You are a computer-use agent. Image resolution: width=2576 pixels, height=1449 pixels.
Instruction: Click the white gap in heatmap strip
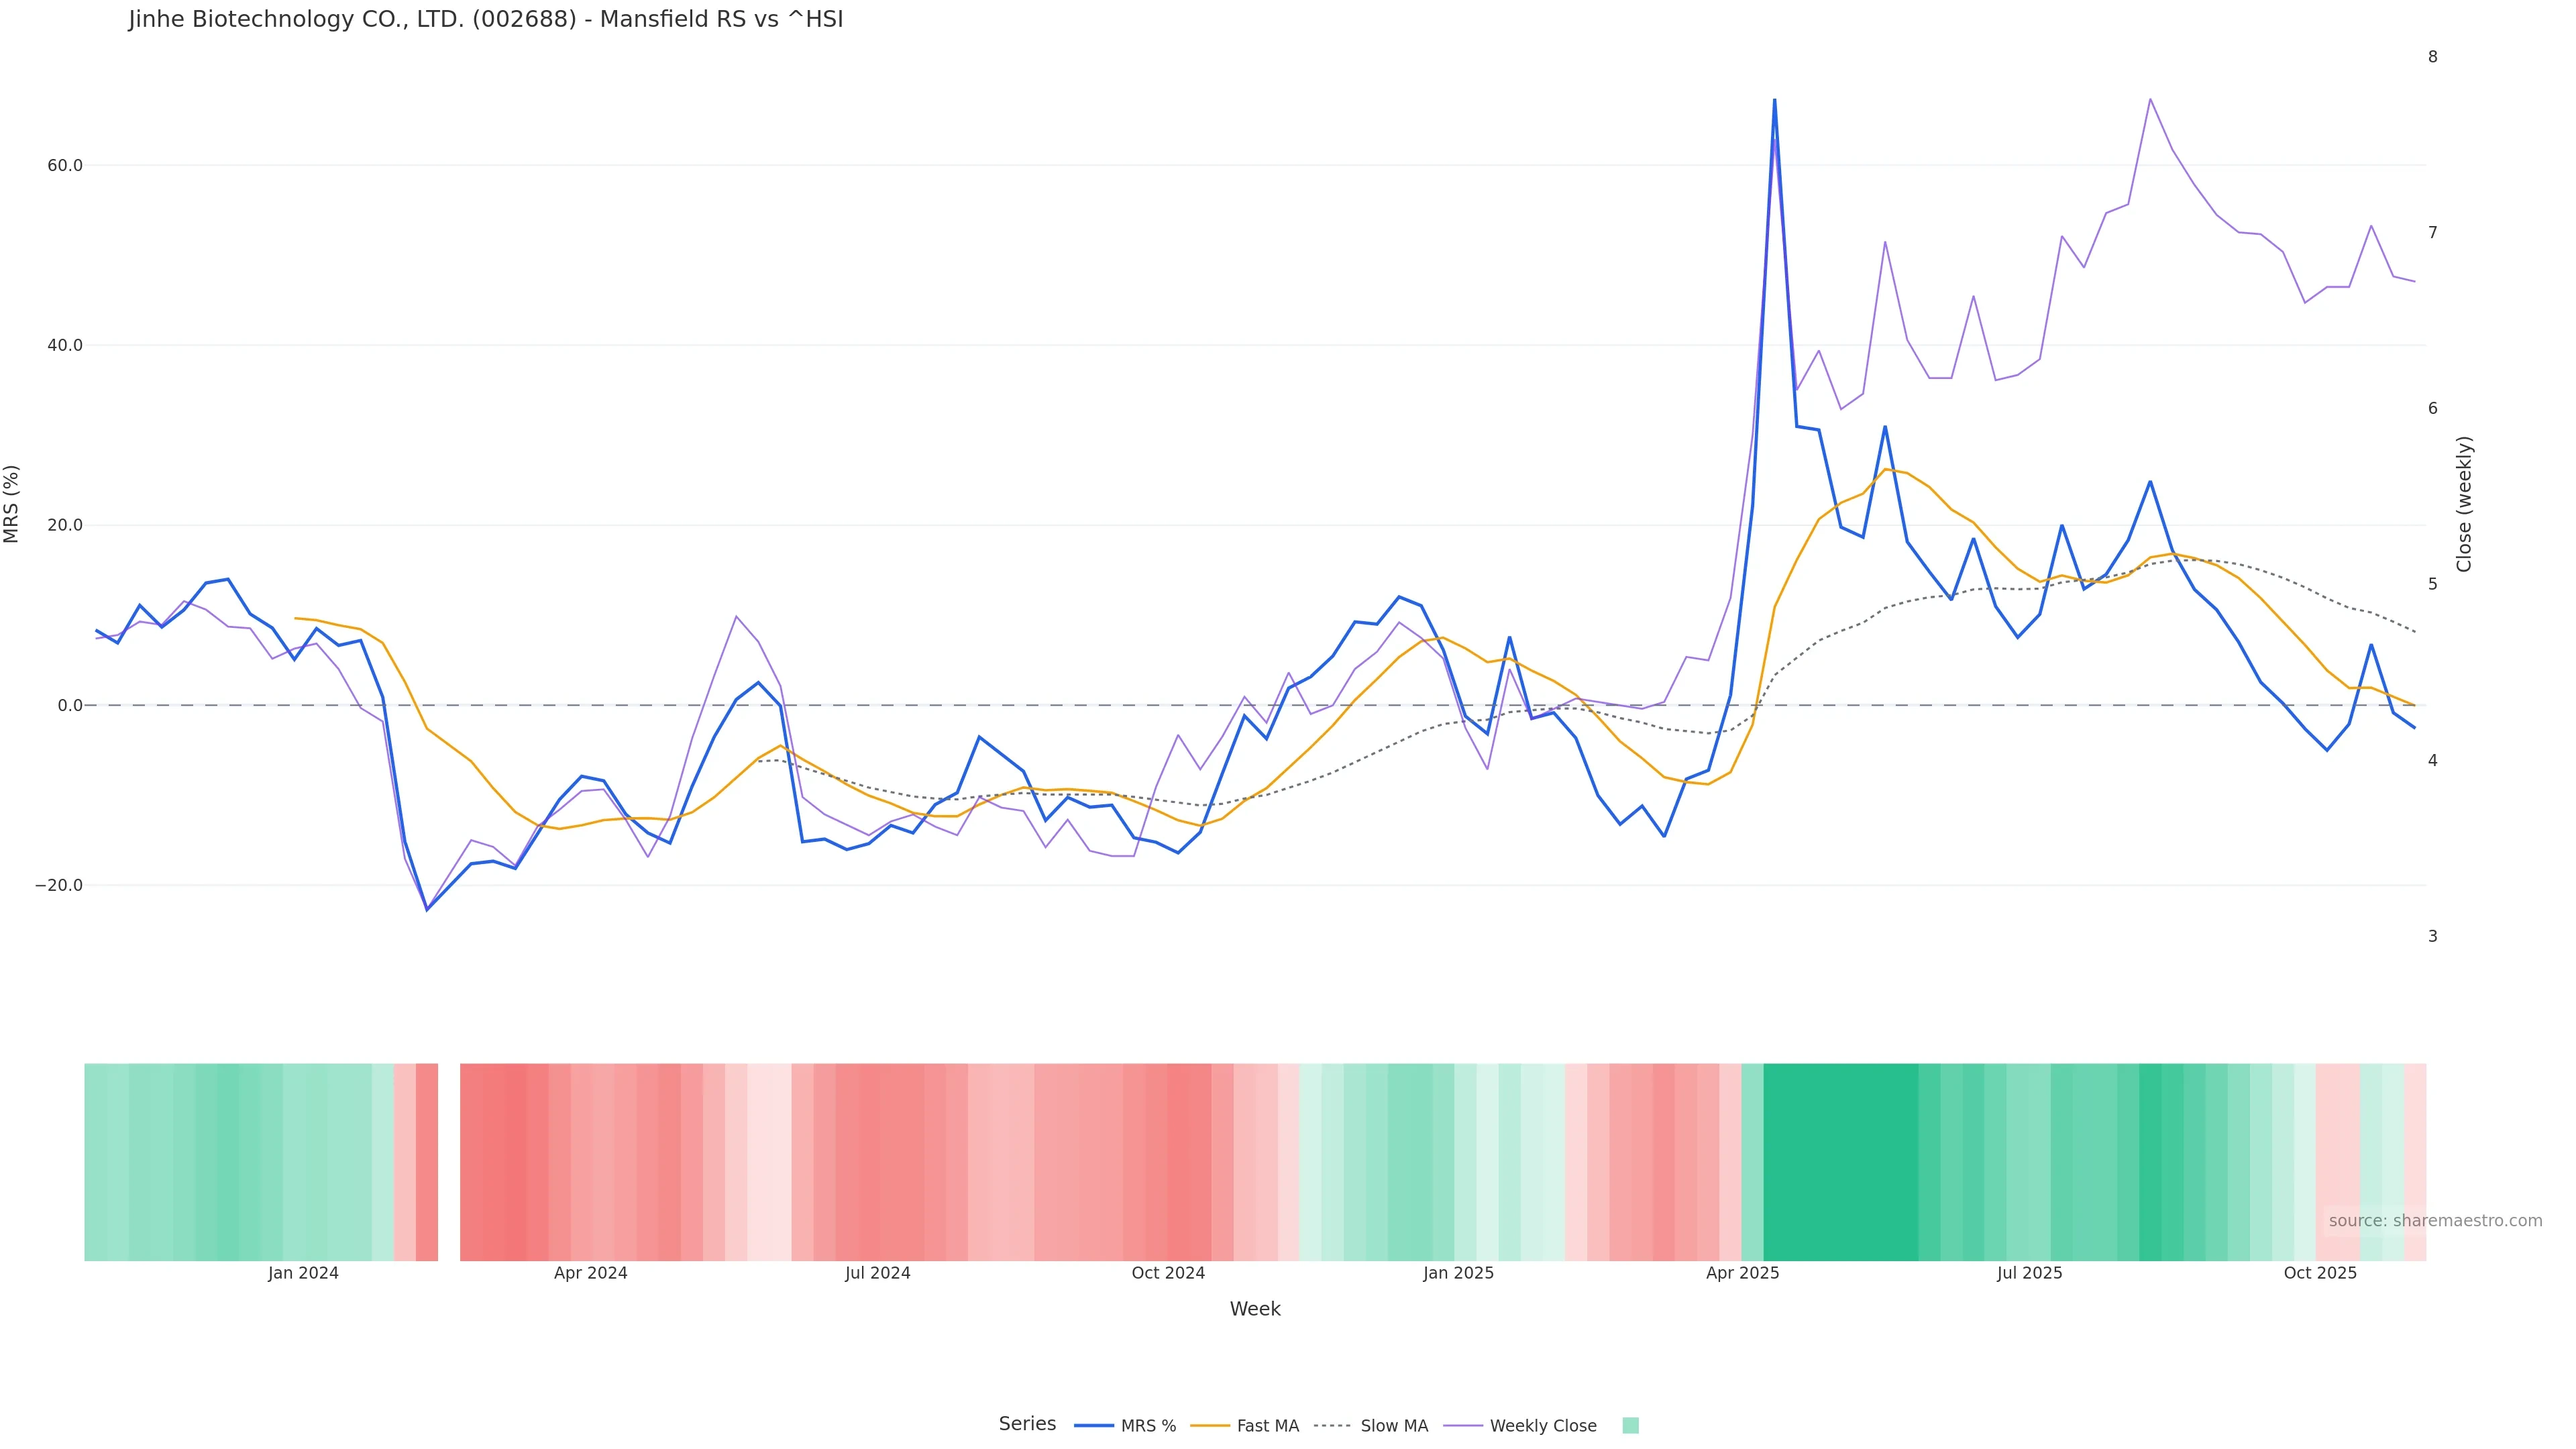[x=449, y=1162]
